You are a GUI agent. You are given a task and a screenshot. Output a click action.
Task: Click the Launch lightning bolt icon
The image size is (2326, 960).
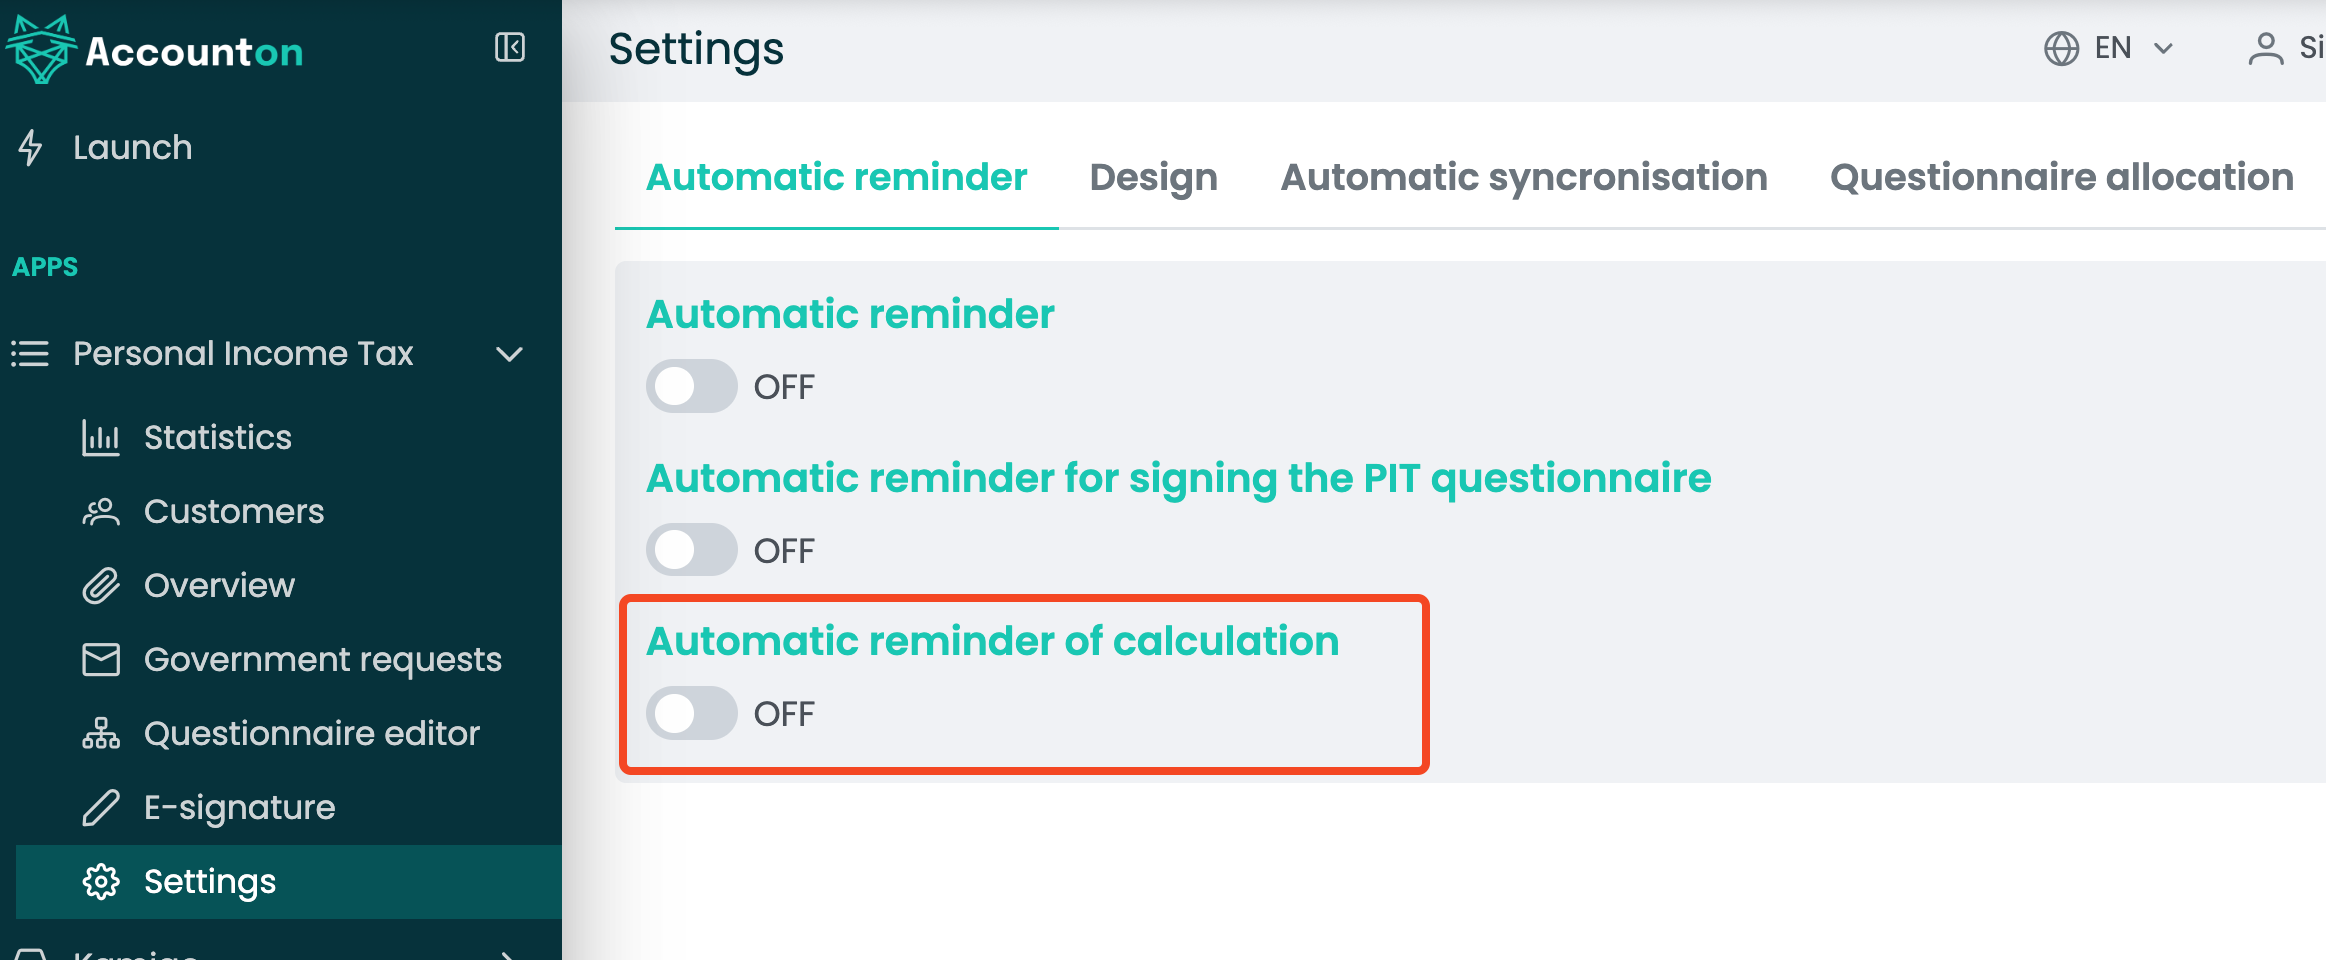point(31,148)
